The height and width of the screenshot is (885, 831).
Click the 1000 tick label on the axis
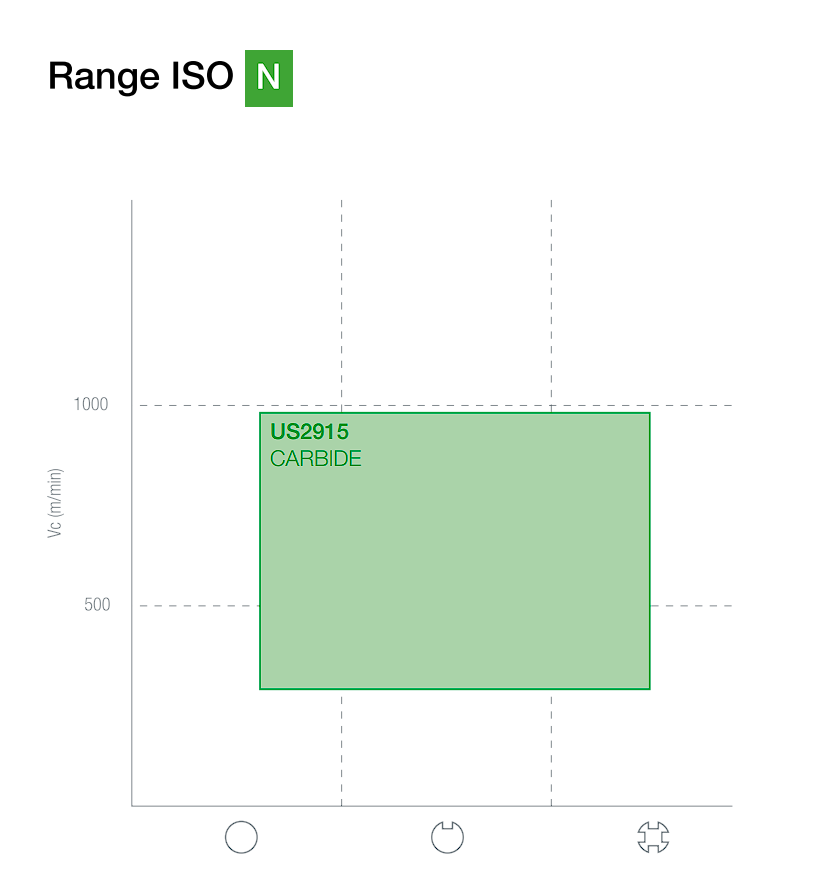click(x=91, y=404)
